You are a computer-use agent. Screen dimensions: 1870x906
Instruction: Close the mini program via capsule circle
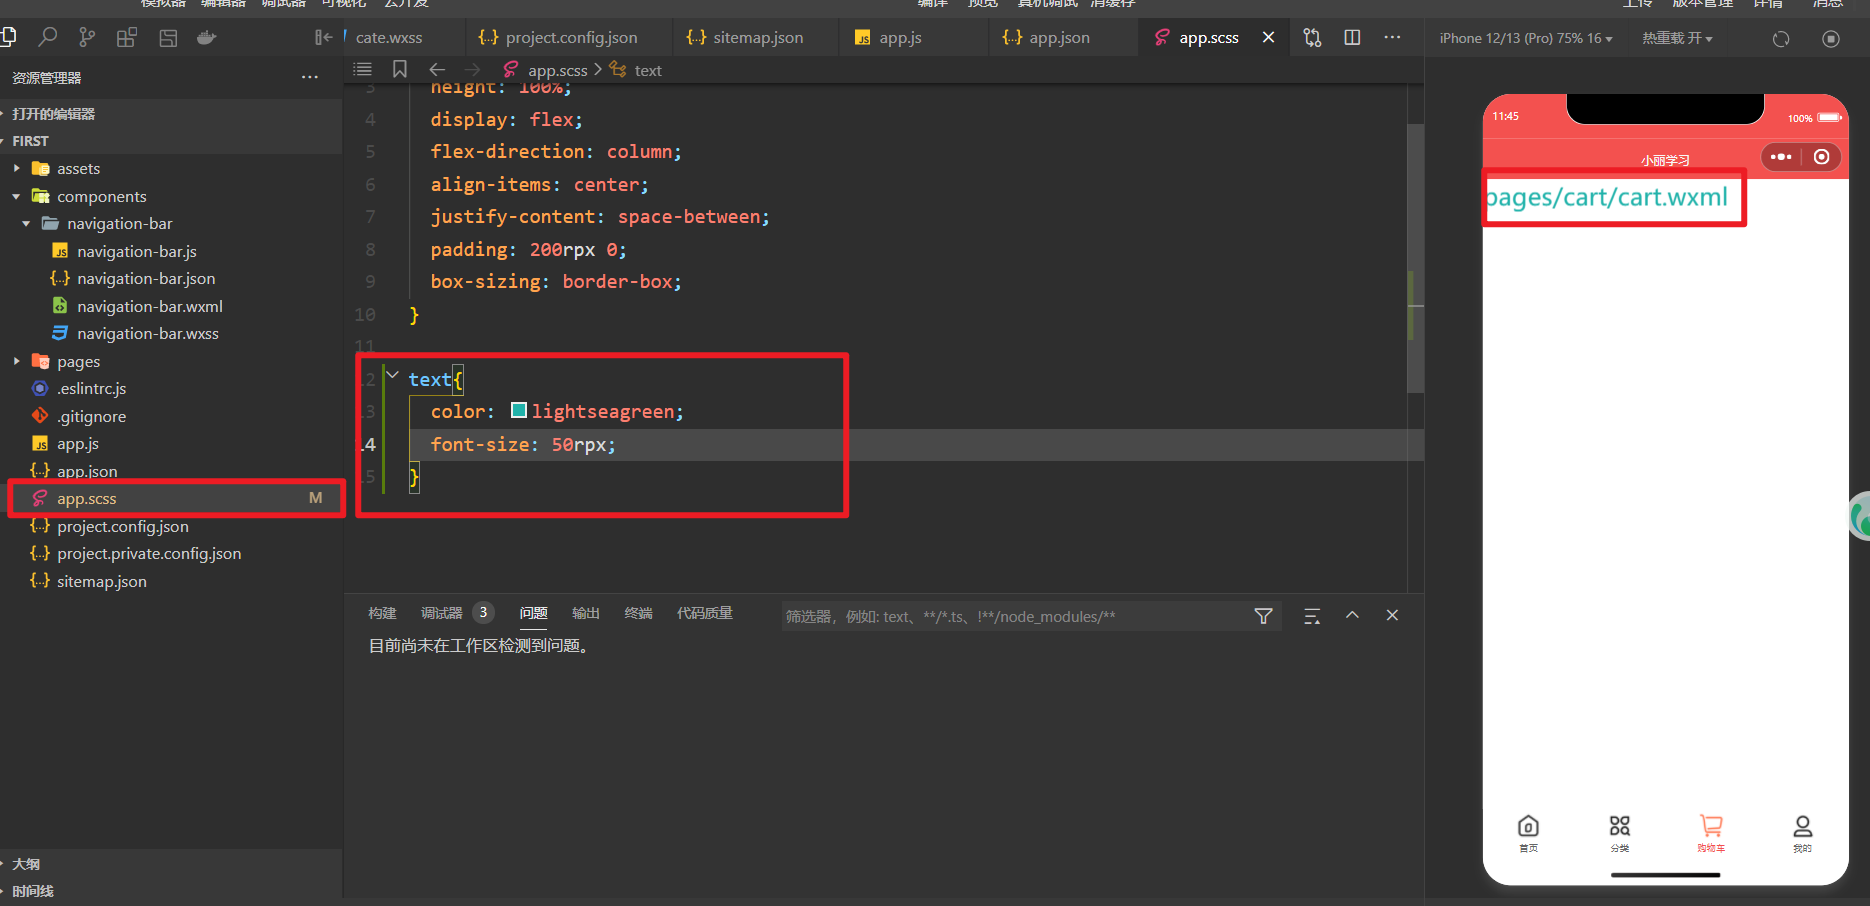tap(1822, 157)
